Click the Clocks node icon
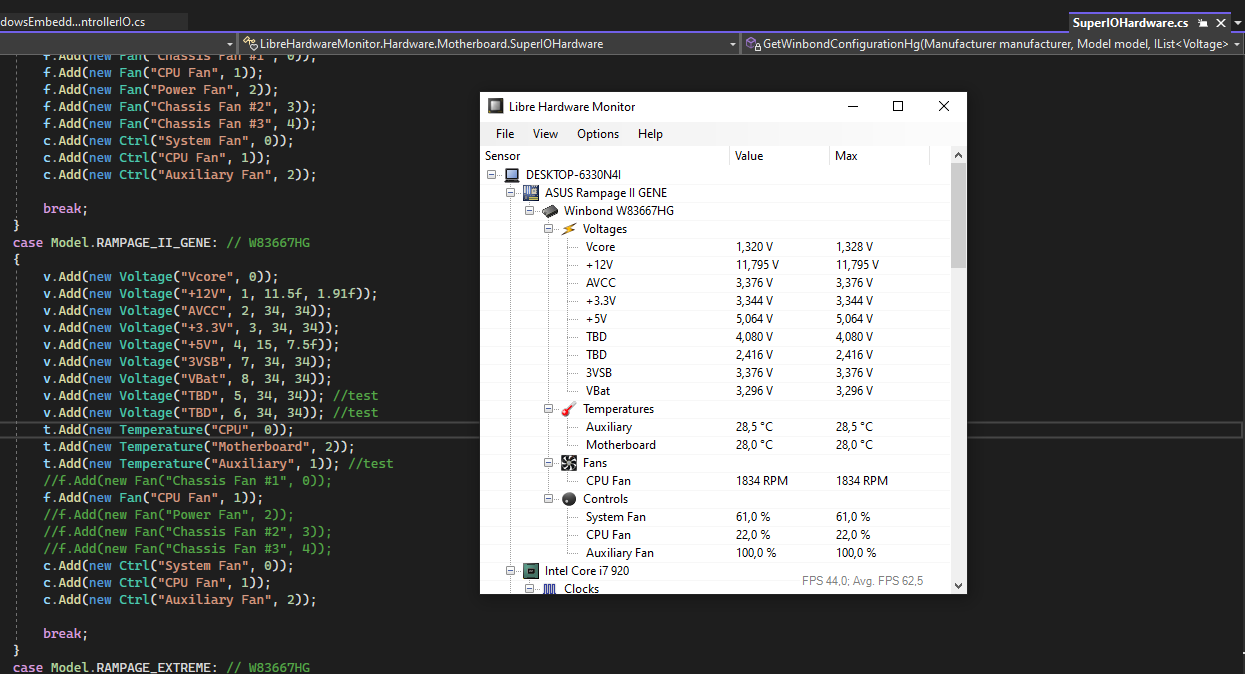1245x674 pixels. point(550,589)
